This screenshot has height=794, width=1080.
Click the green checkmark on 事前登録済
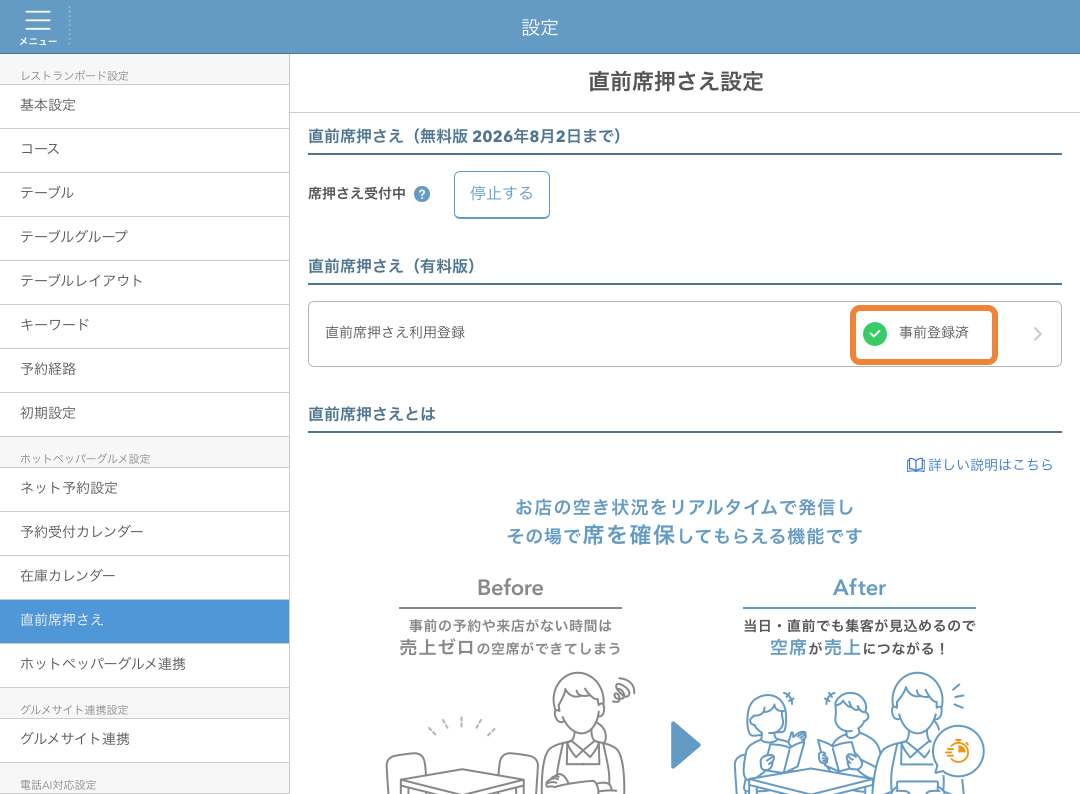874,334
